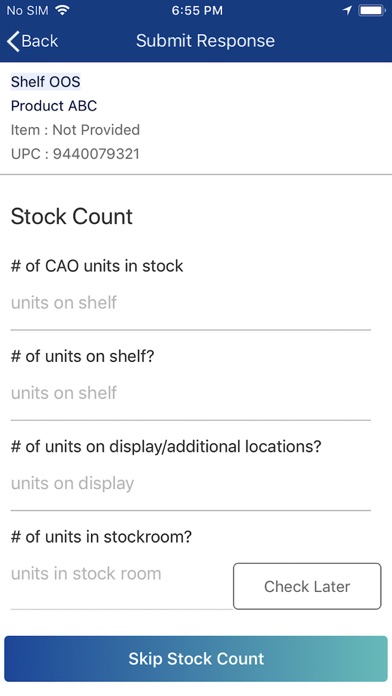Select the highlighted Shelf OOS text
392x696 pixels.
45,82
